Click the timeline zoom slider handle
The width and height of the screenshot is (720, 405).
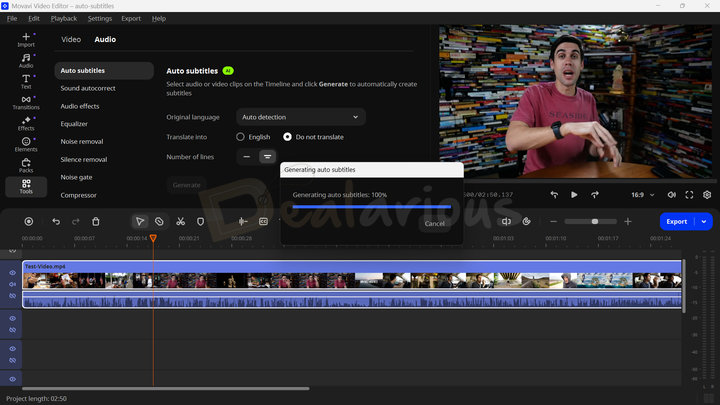(x=595, y=221)
